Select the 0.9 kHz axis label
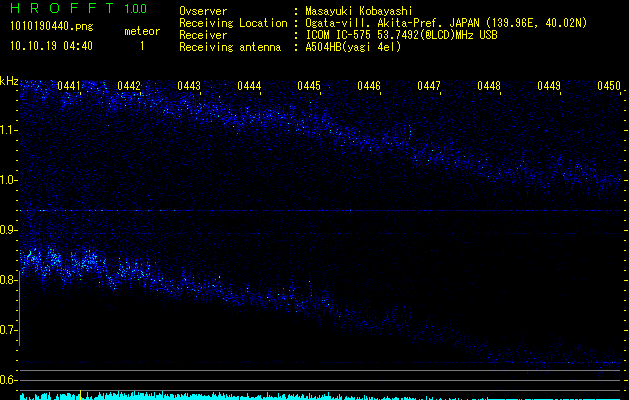Image resolution: width=629 pixels, height=400 pixels. [9, 230]
